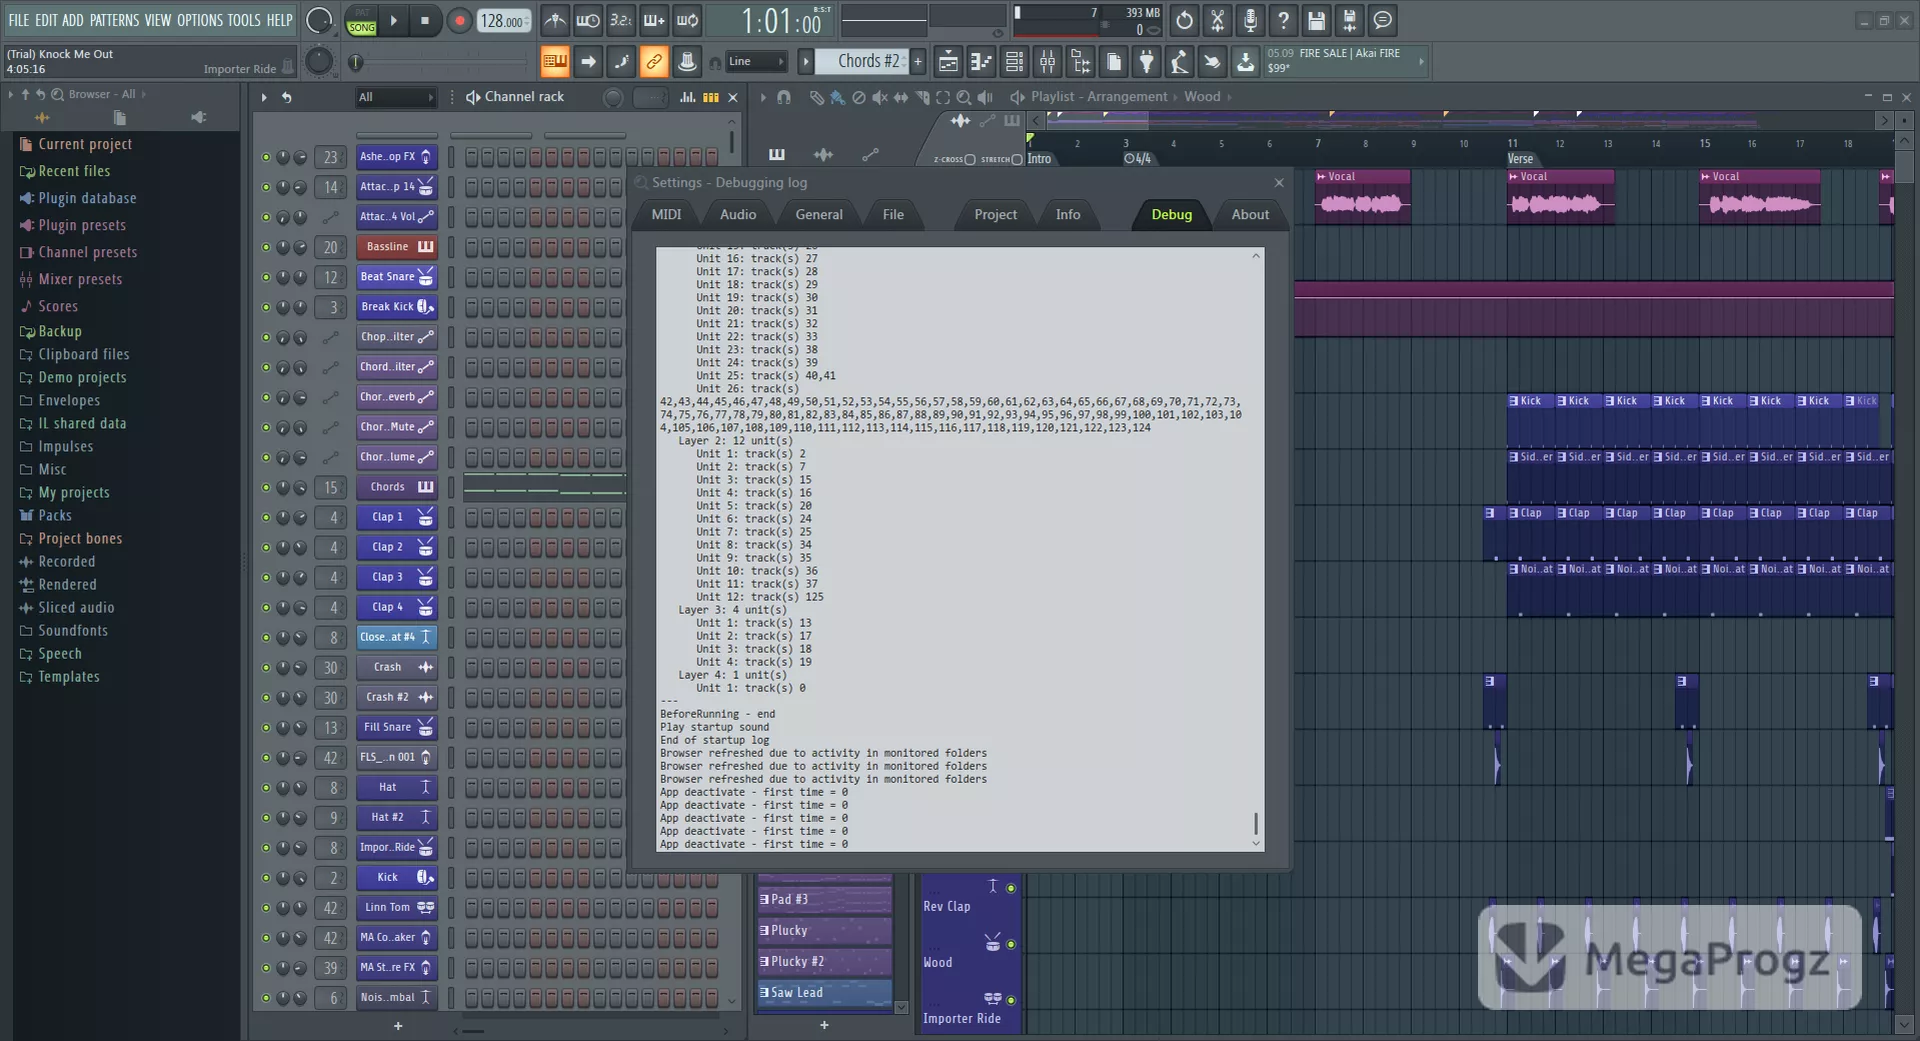Select the Paint brush tool in Playlist

[838, 97]
